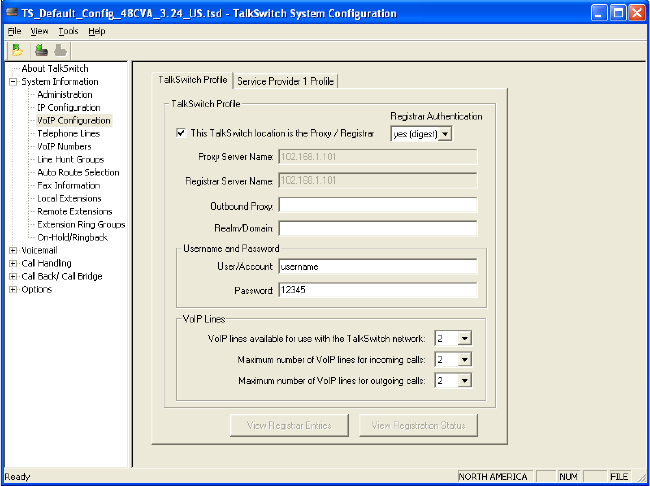Click the Password input field

[378, 290]
